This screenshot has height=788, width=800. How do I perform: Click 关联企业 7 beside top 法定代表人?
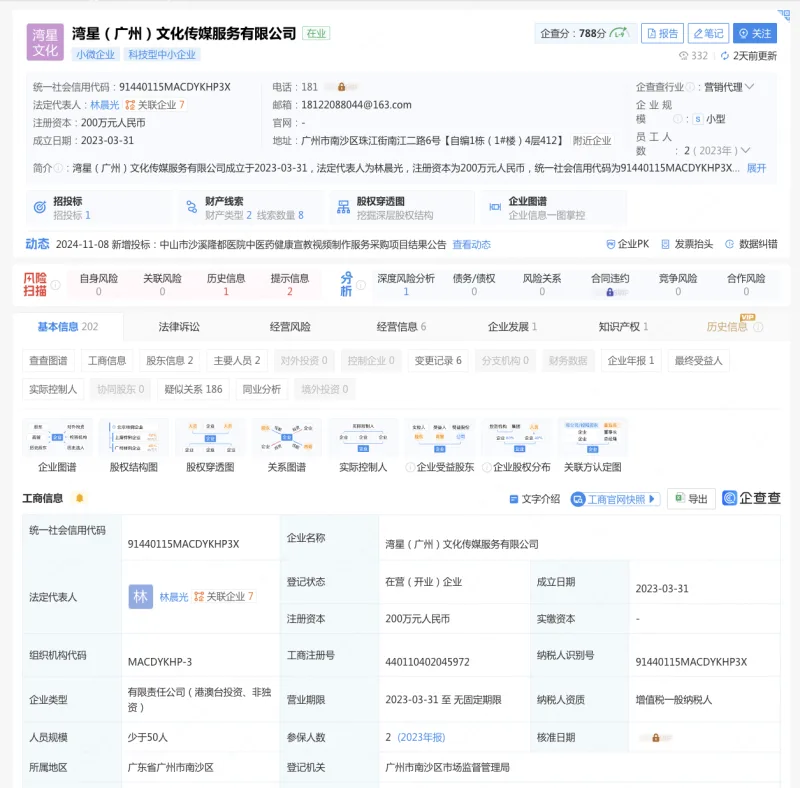pos(155,105)
